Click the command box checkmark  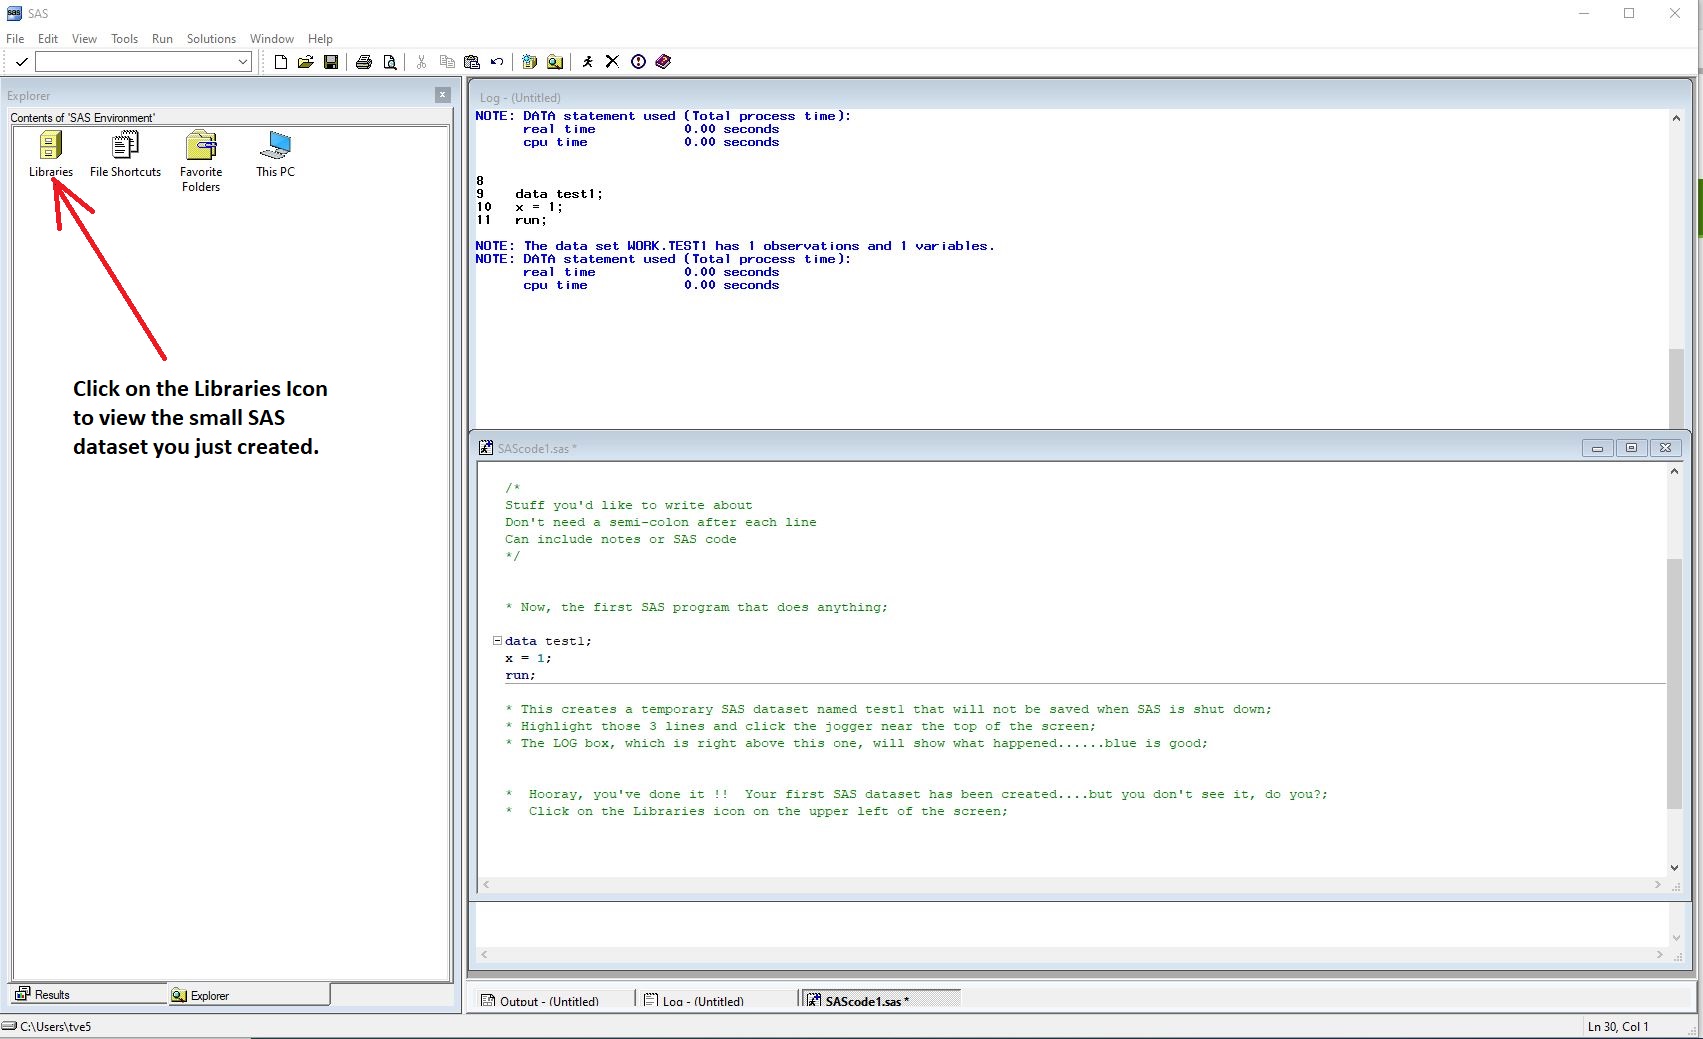tap(21, 62)
